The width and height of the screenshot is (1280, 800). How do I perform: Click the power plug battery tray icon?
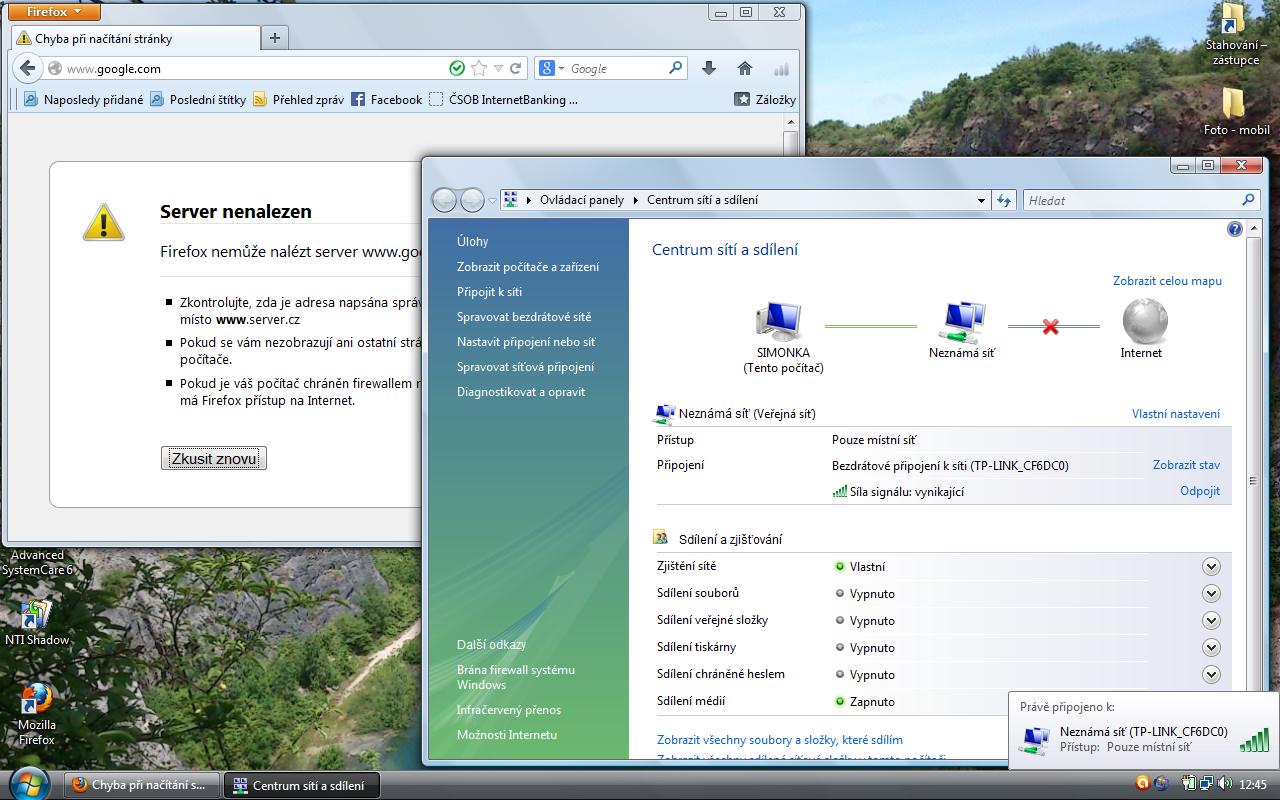1189,784
